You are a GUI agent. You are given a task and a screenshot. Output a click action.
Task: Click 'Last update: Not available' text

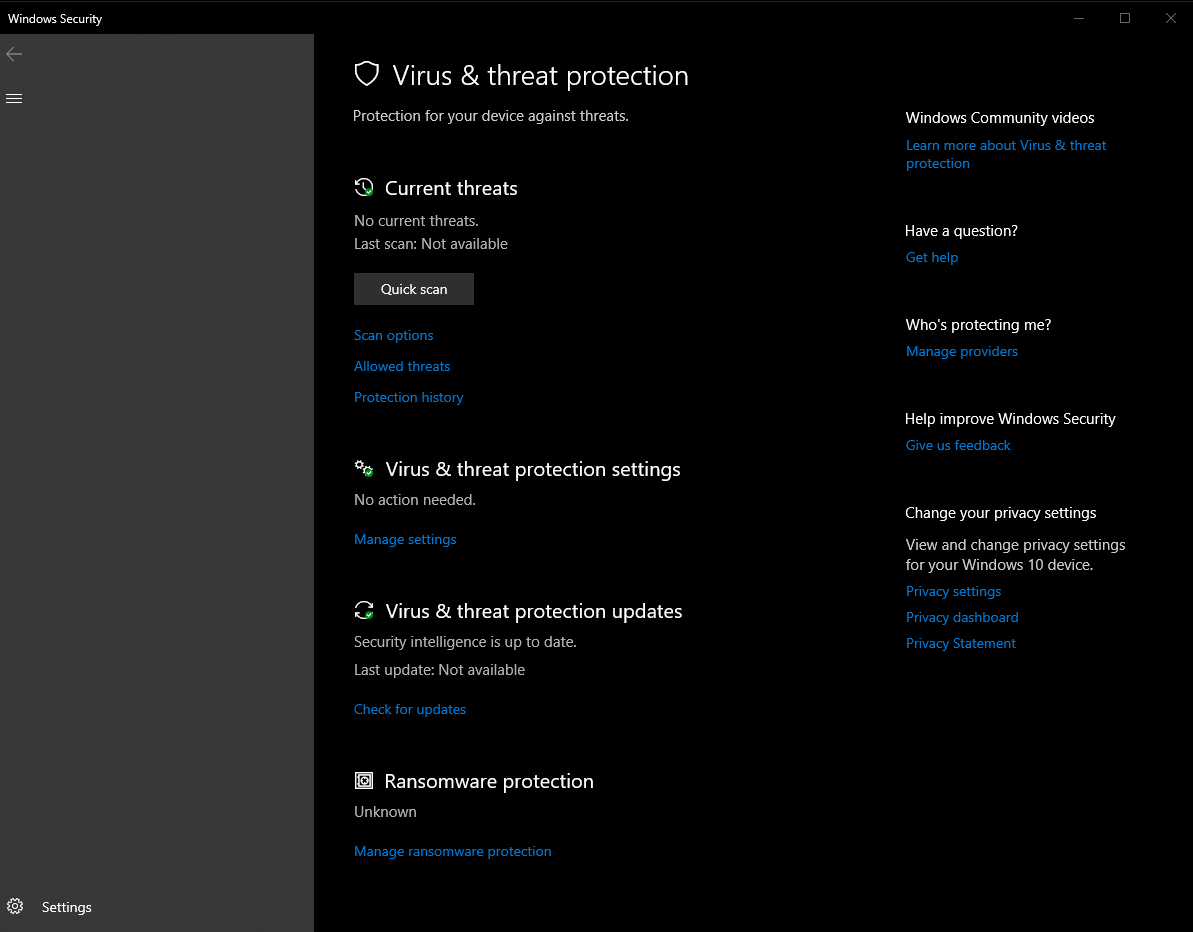[x=439, y=670]
